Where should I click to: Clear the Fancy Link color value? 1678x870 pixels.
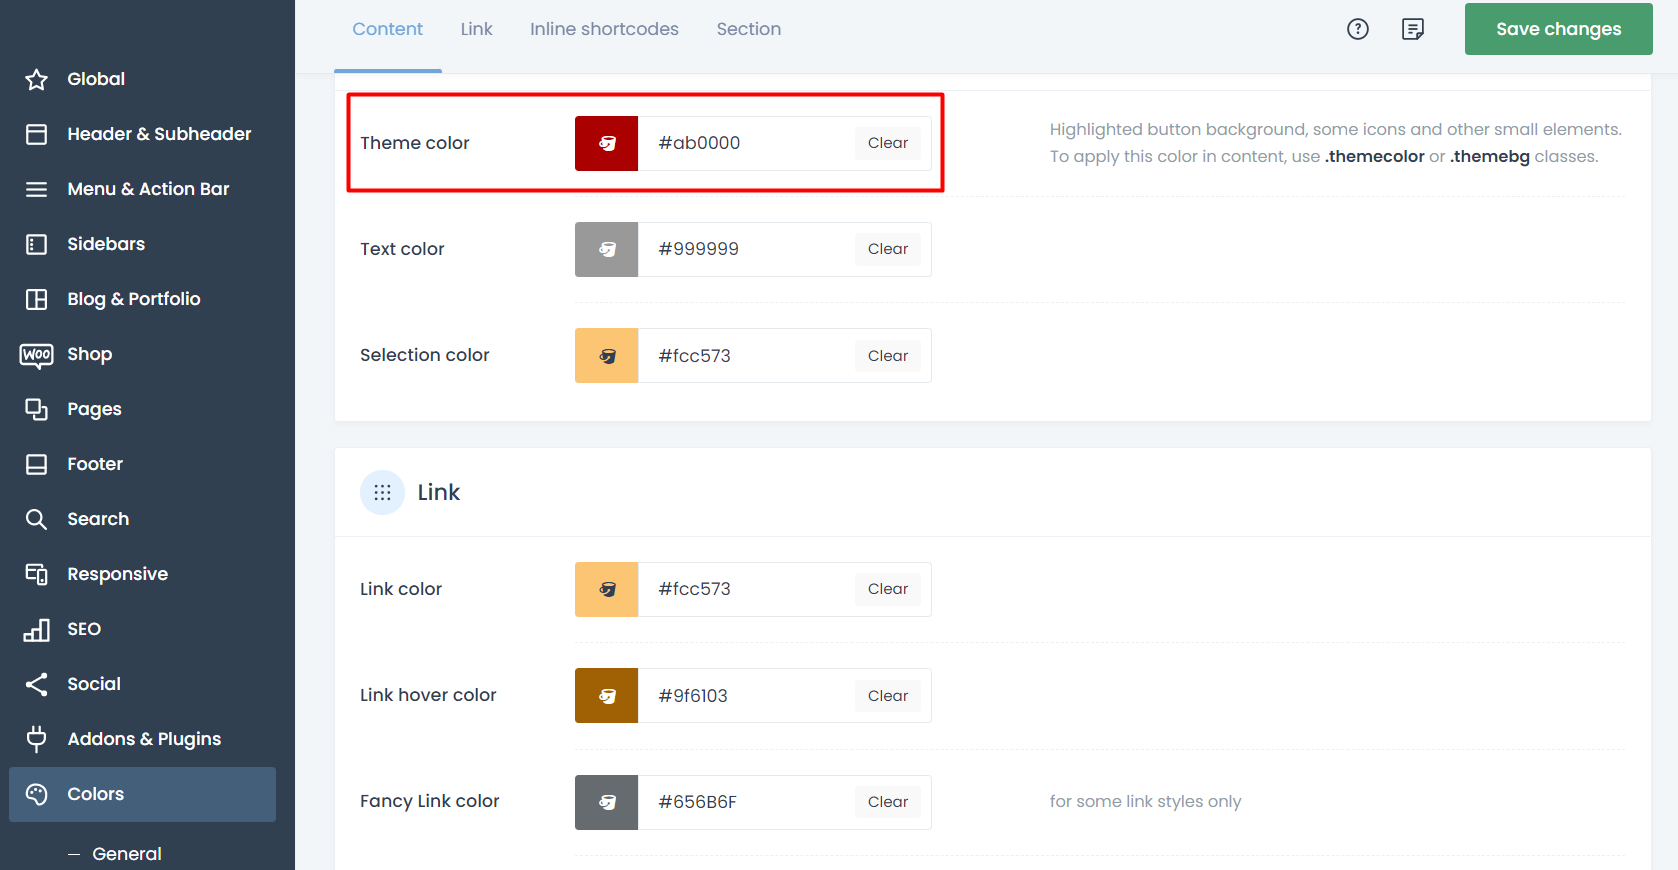[888, 802]
